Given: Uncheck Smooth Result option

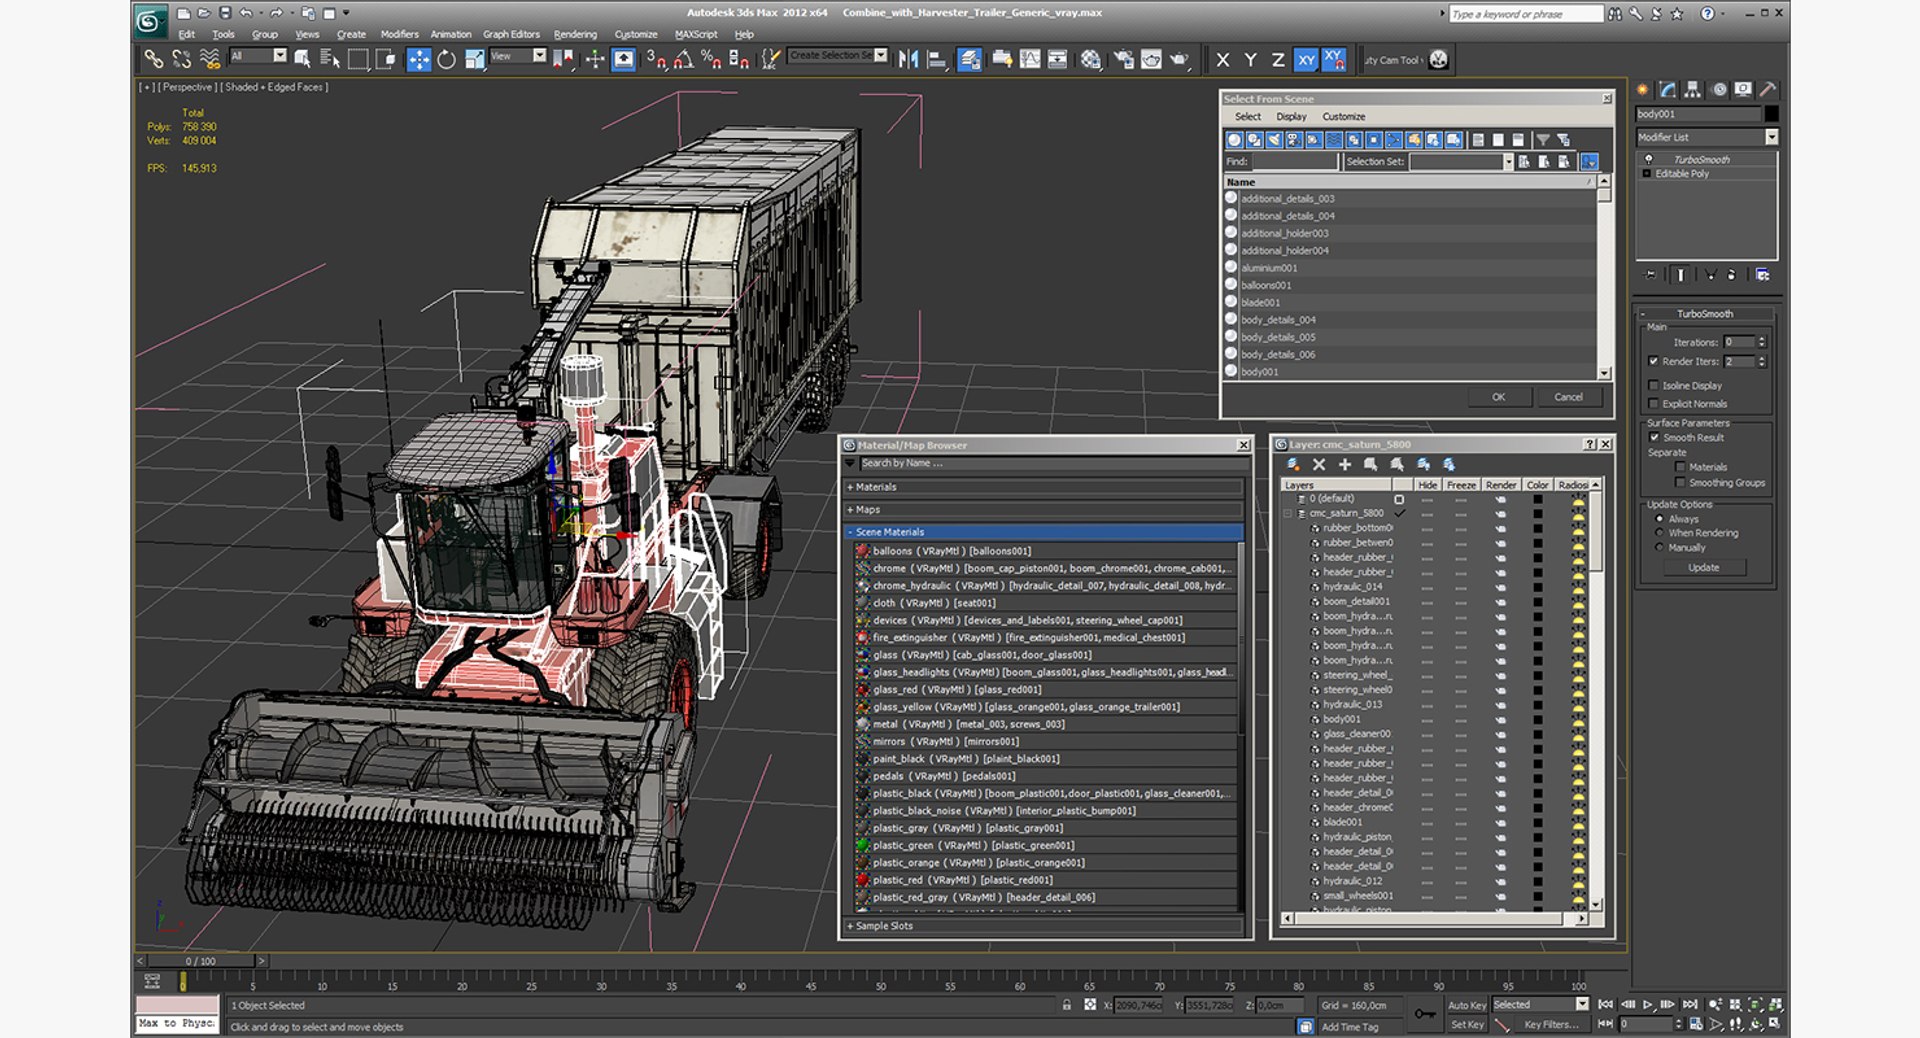Looking at the screenshot, I should pyautogui.click(x=1654, y=437).
